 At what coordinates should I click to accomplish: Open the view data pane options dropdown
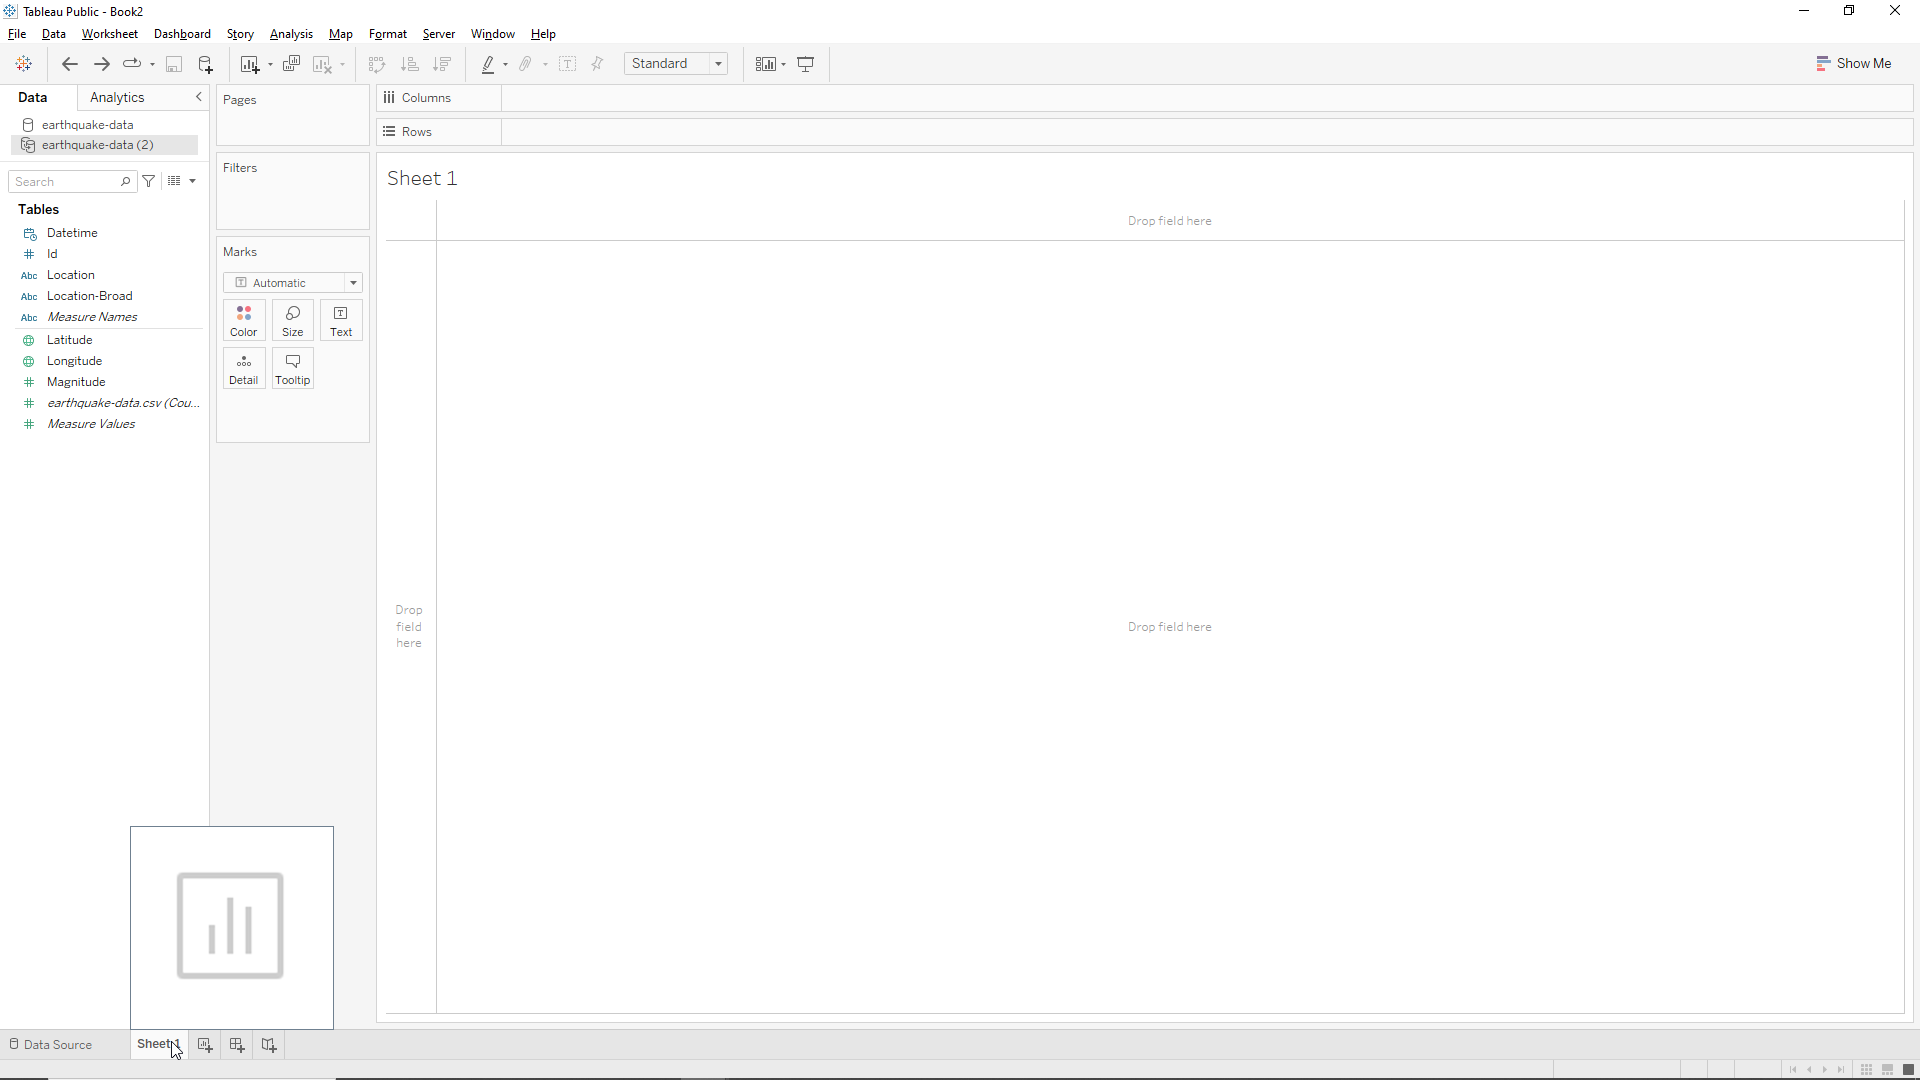181,181
